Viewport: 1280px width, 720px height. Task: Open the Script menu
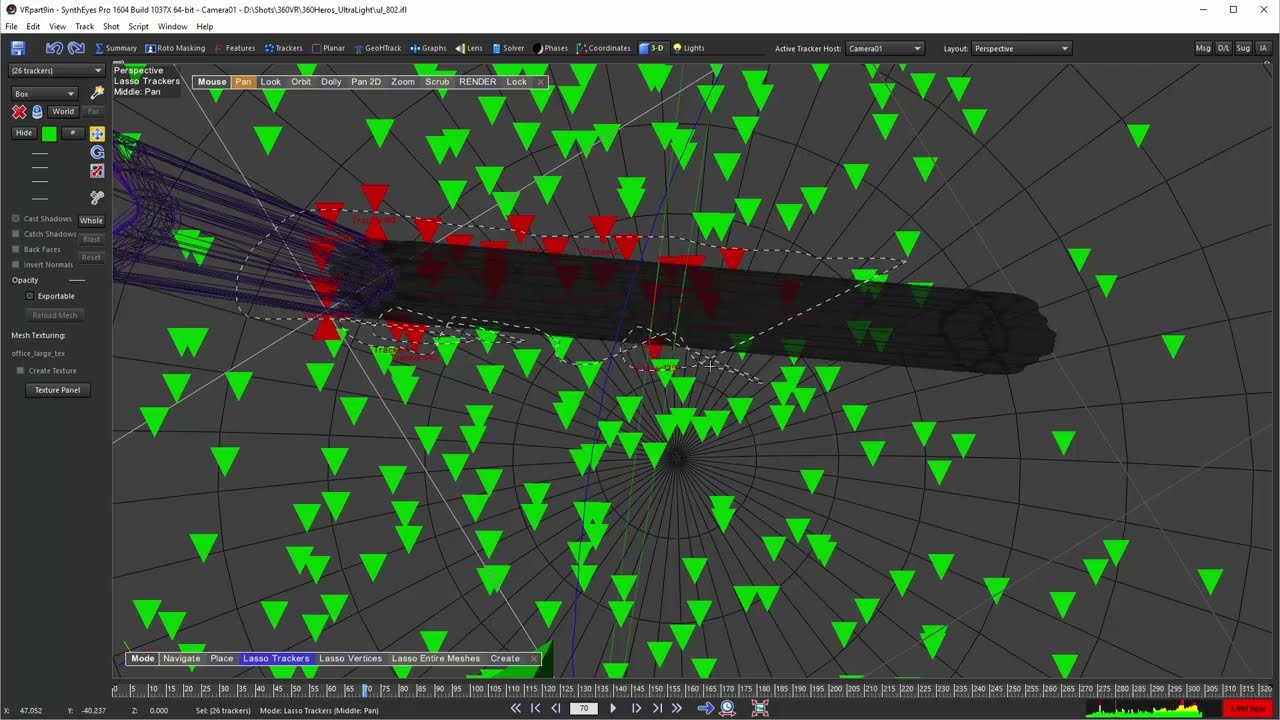[138, 27]
